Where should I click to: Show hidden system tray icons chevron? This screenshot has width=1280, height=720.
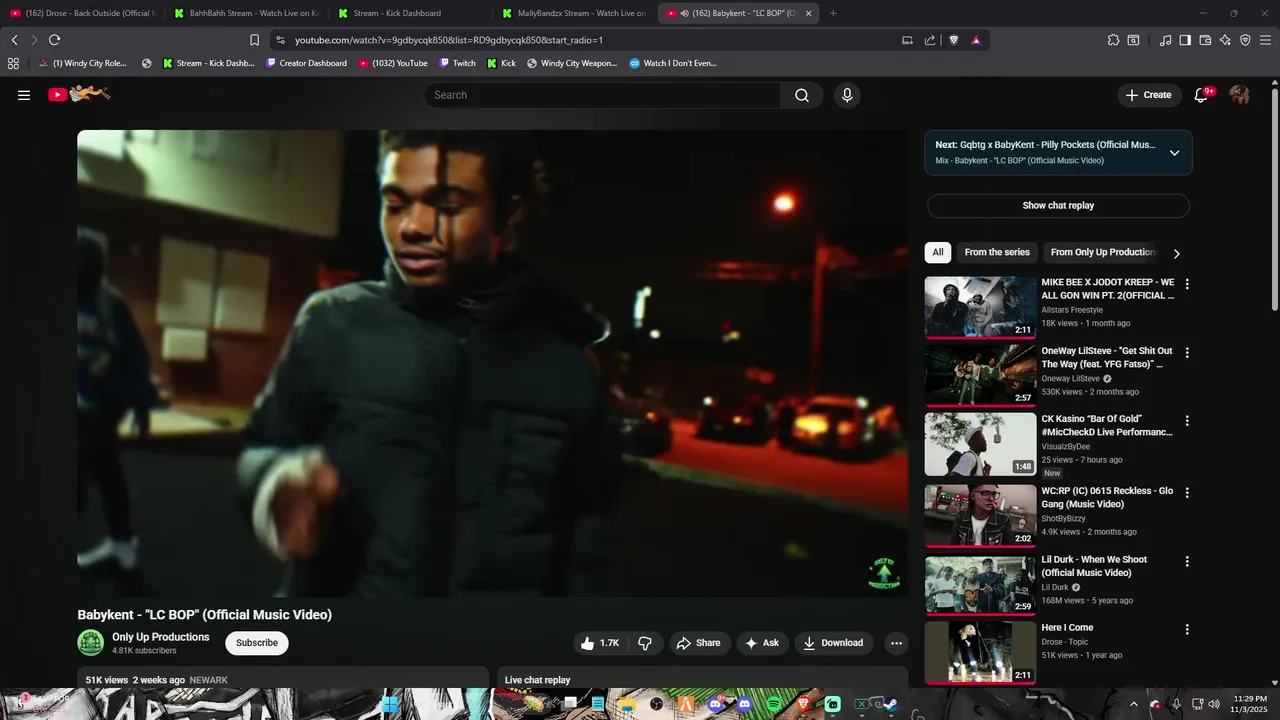coord(1132,704)
